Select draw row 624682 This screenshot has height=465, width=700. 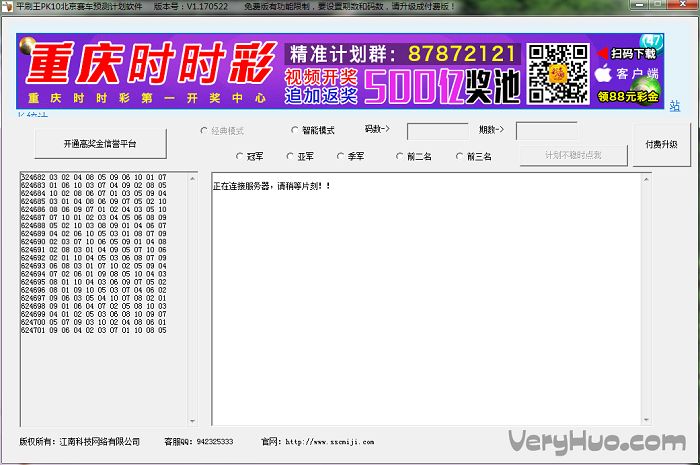click(x=93, y=177)
